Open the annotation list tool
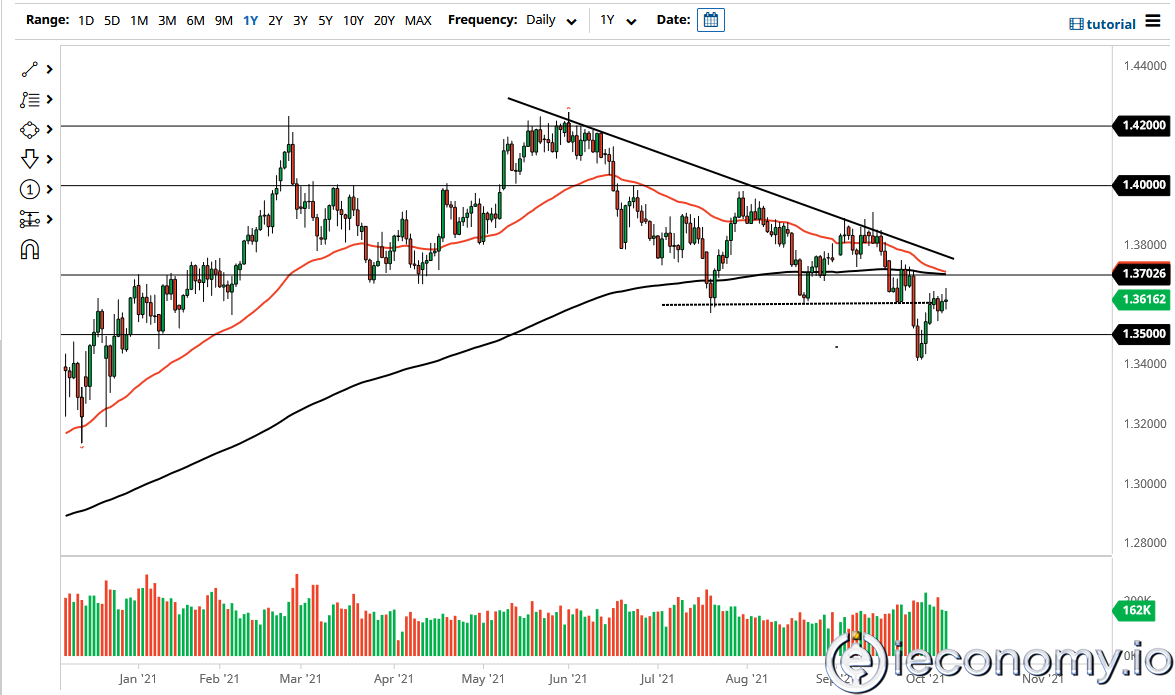1175x695 pixels. [x=30, y=99]
